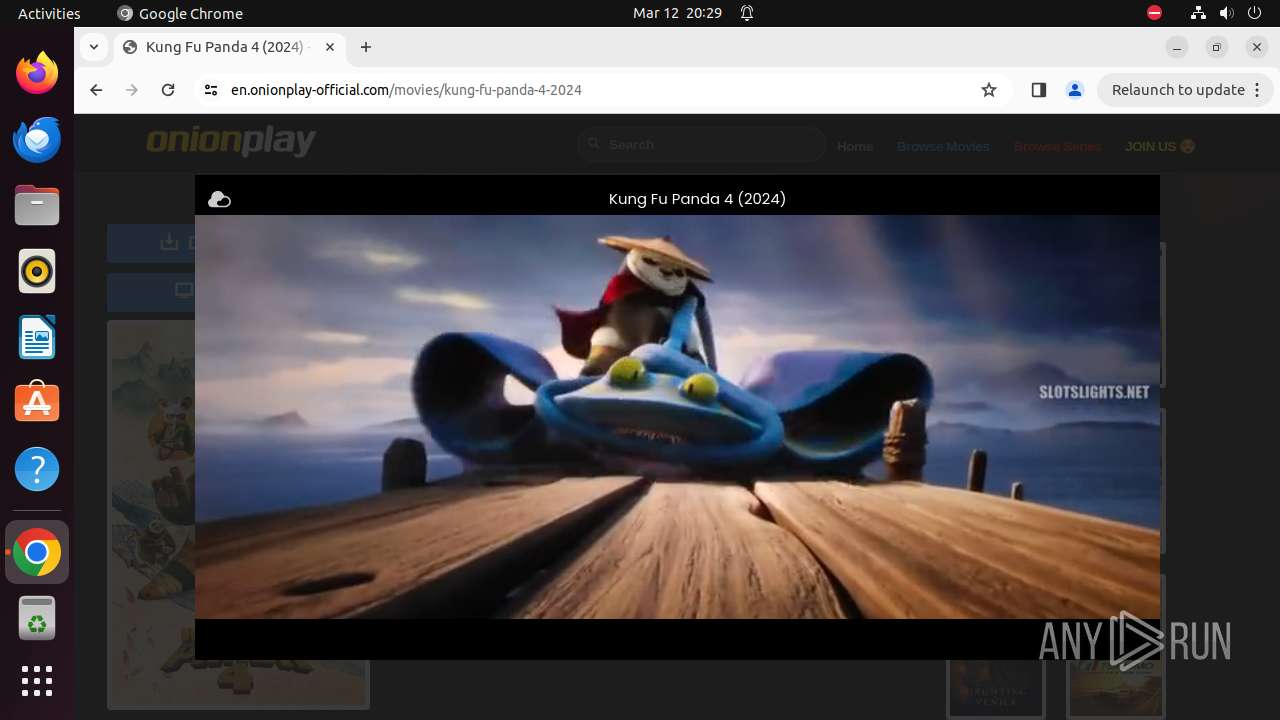Close the Kung Fu Panda 4 tab
1280x720 pixels.
(329, 47)
